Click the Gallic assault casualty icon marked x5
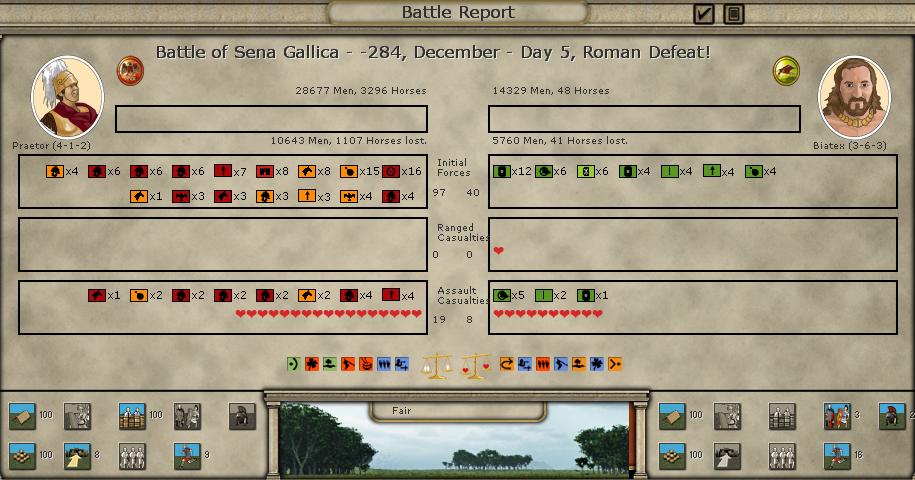Viewport: 915px width, 480px height. (502, 296)
